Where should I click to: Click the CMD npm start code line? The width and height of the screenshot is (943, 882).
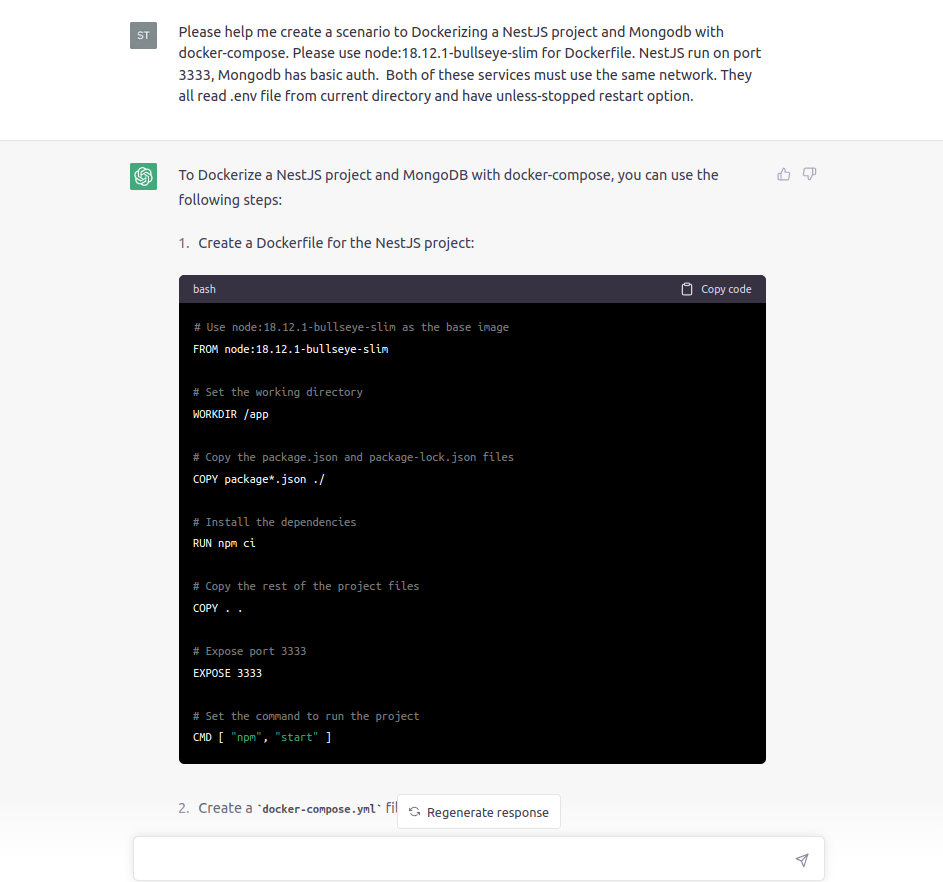click(262, 737)
